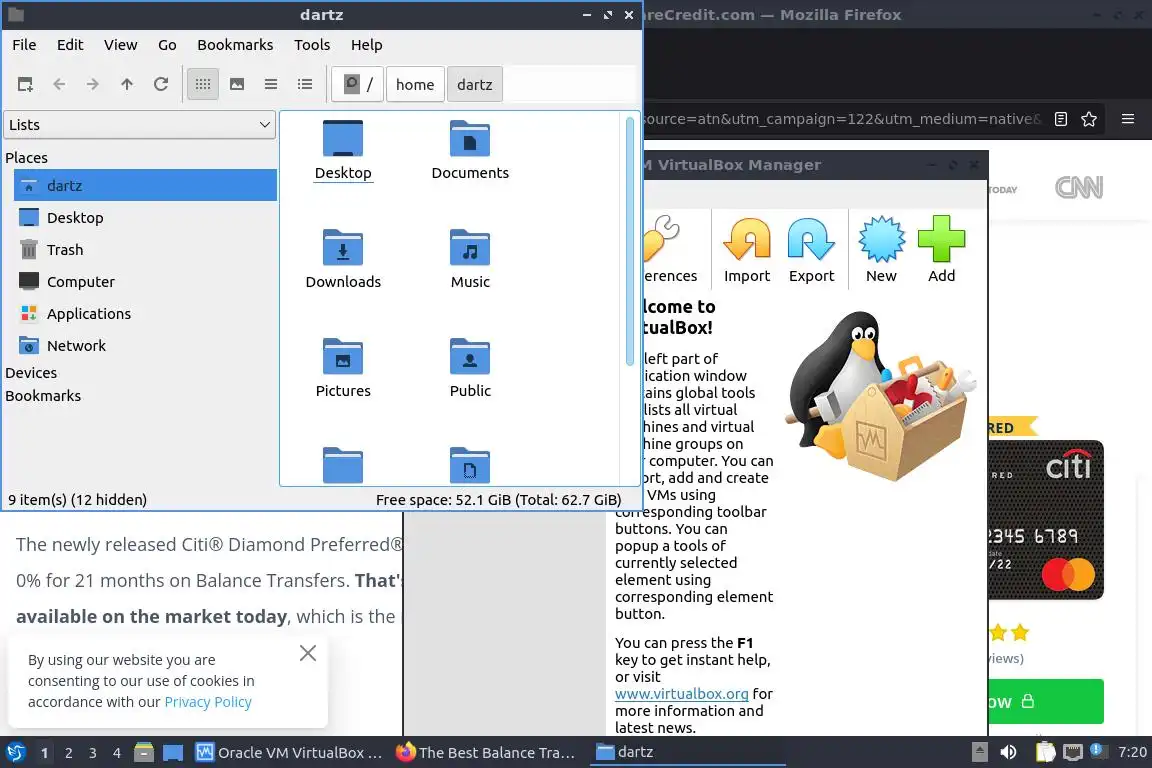Switch to workspace 2

68,753
